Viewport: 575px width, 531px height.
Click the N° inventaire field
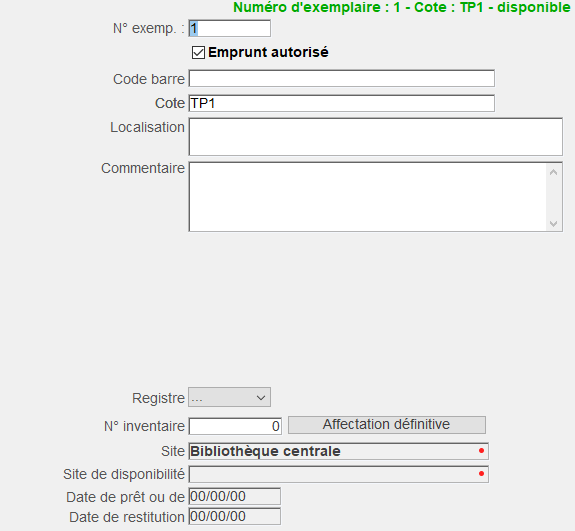[235, 426]
